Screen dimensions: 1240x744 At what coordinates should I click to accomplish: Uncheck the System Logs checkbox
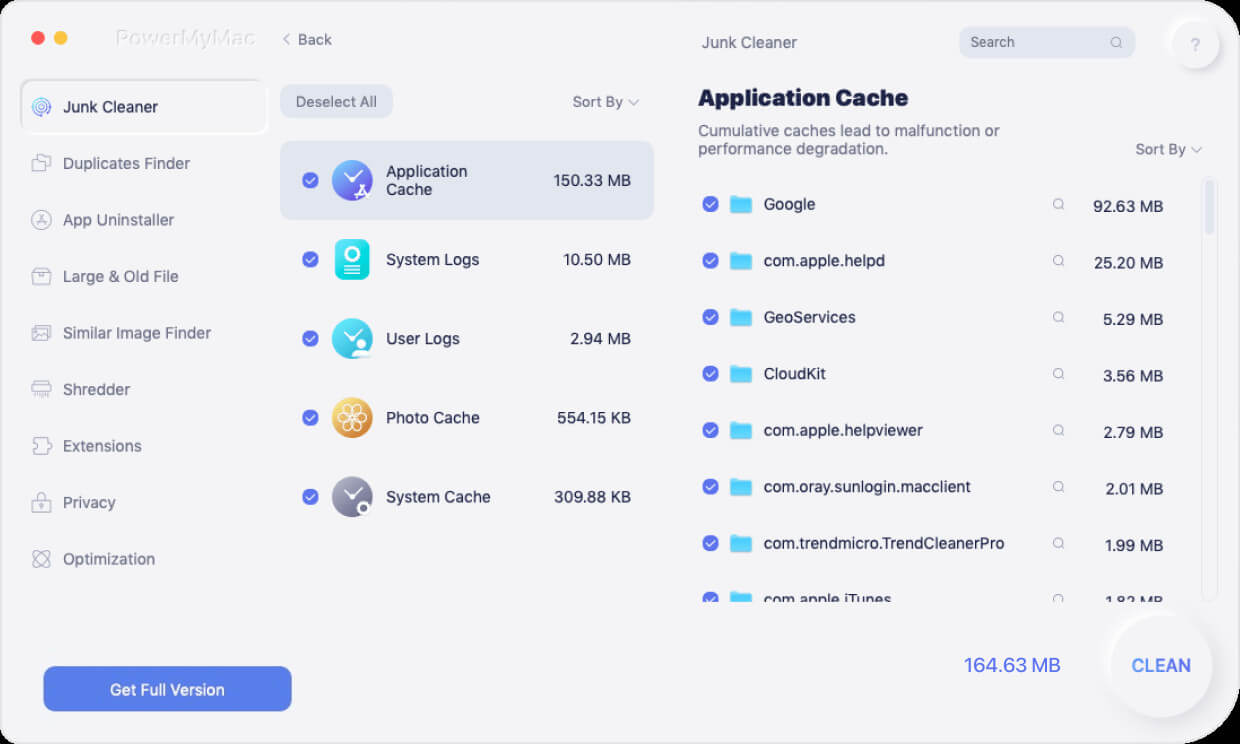click(x=310, y=259)
